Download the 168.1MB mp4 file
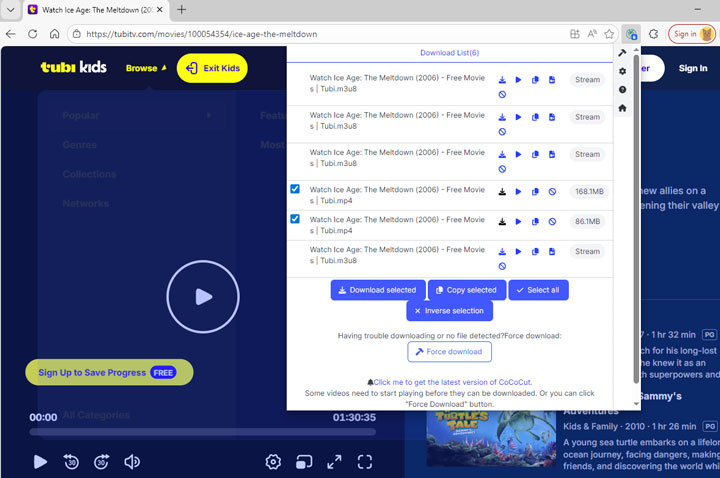720x478 pixels. 502,192
